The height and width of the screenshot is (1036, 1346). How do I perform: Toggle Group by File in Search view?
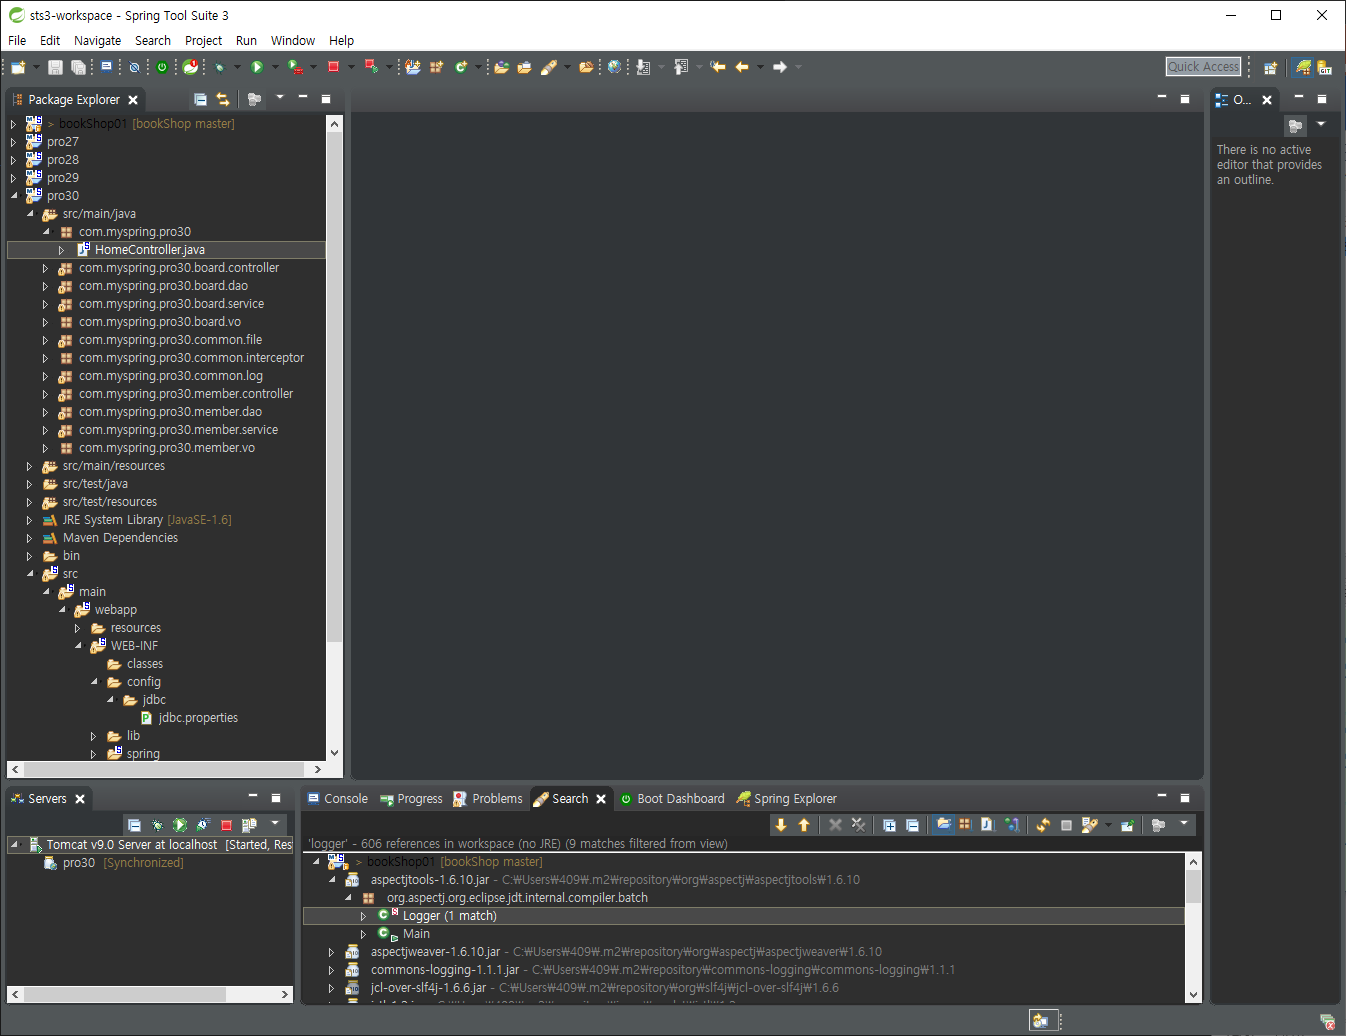tap(987, 825)
